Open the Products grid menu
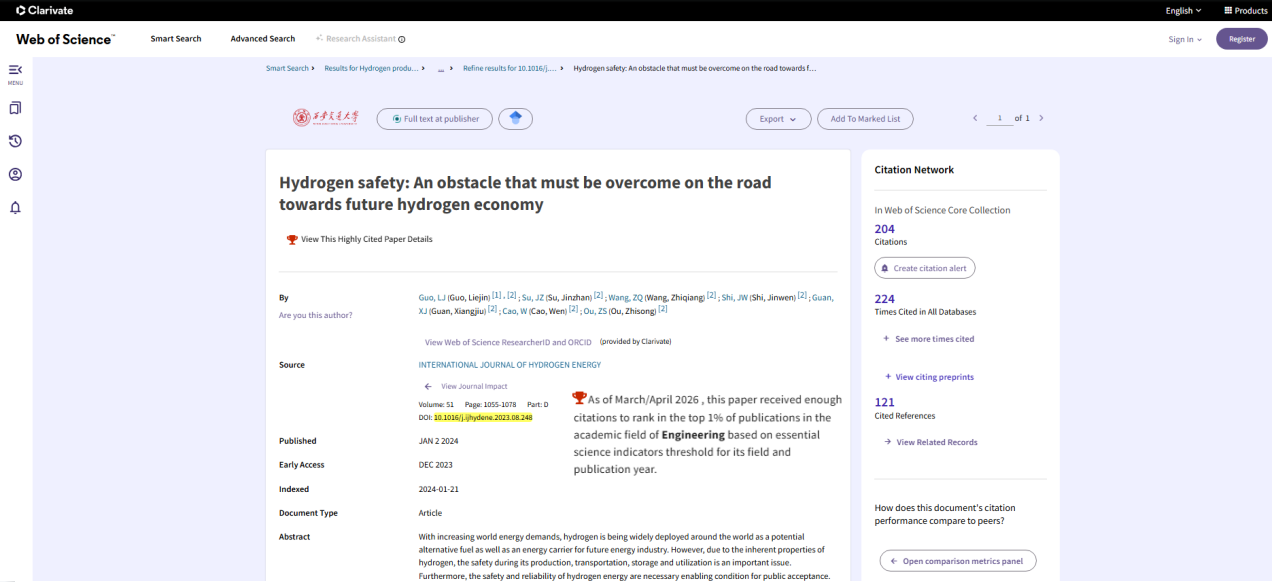1272x582 pixels. pos(1245,10)
